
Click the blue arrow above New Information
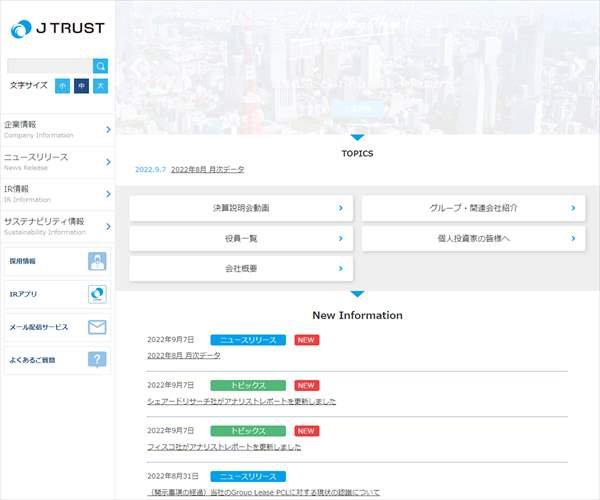pos(357,294)
